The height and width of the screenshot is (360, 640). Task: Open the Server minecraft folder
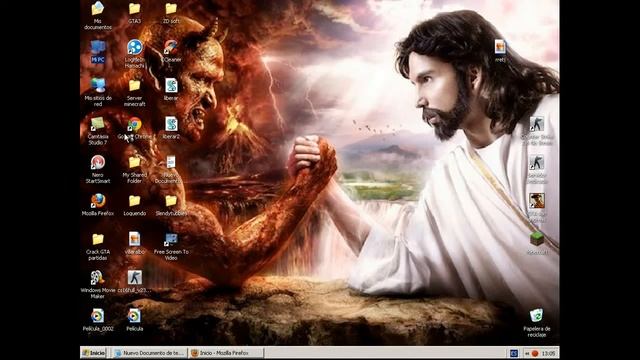click(134, 93)
